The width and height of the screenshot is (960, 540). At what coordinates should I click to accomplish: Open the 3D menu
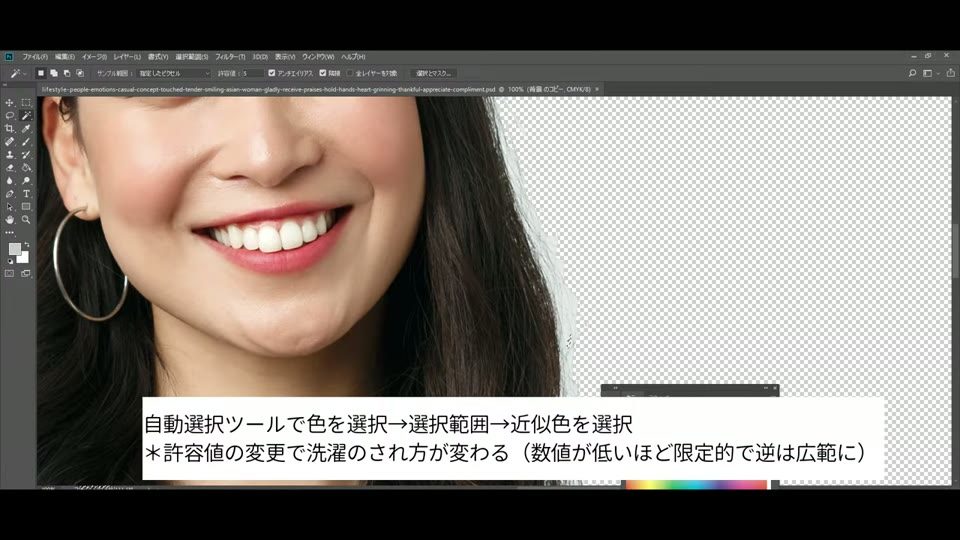point(260,56)
